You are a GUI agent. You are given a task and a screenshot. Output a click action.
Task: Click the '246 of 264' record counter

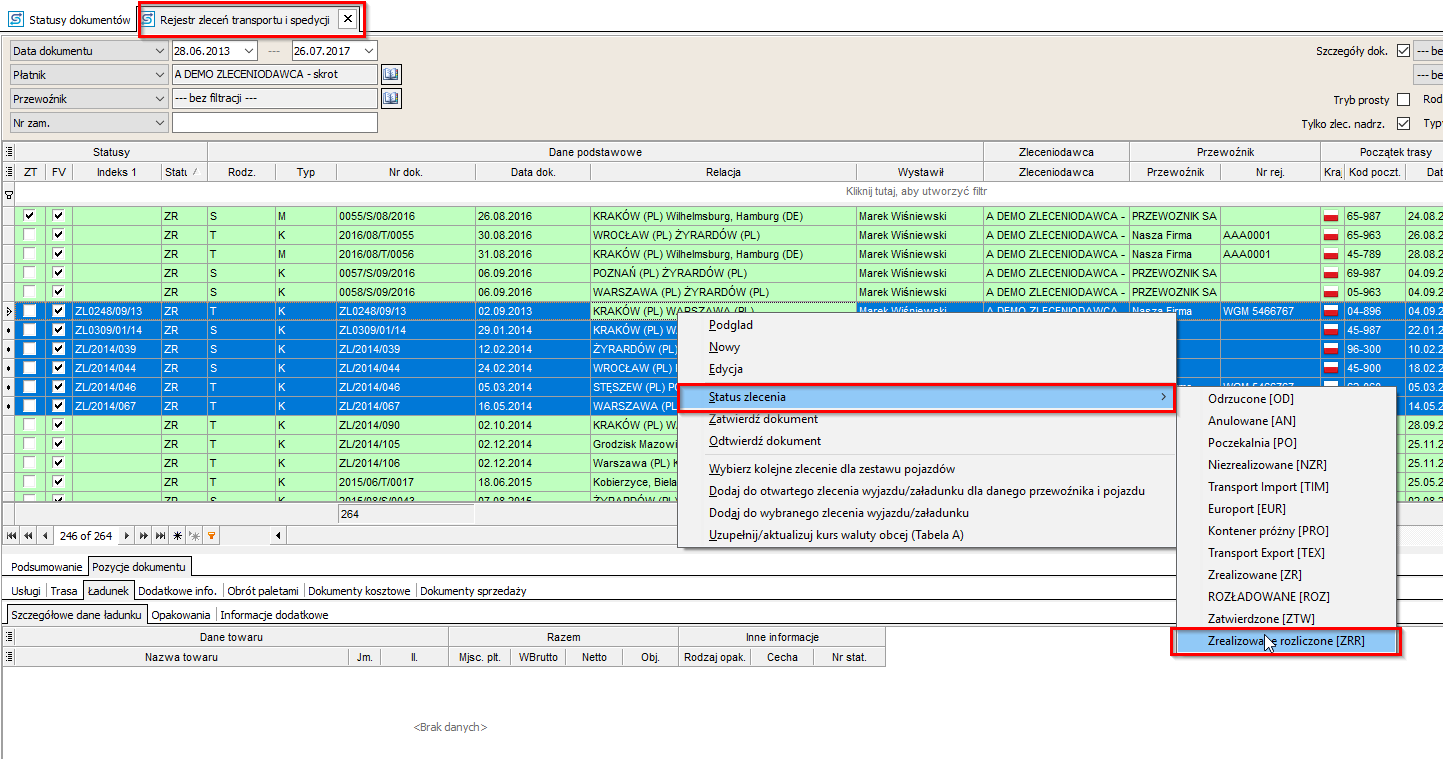pos(87,536)
